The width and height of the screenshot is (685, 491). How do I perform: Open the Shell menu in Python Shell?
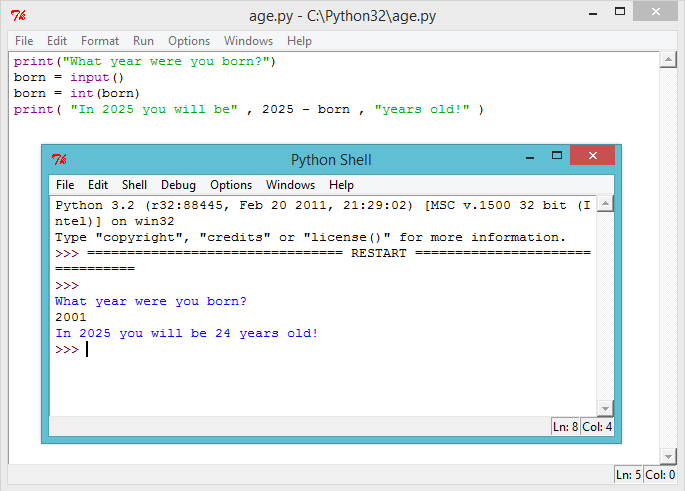click(x=134, y=185)
